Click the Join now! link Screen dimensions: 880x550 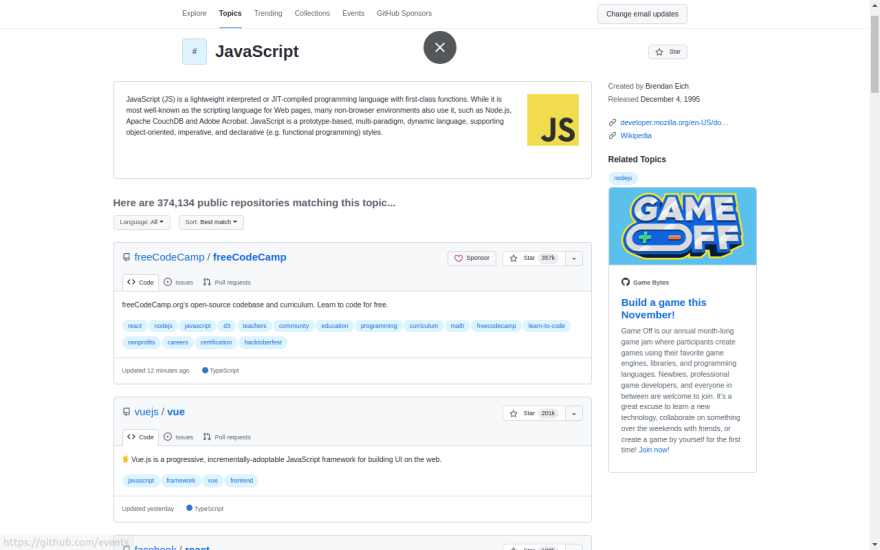click(654, 450)
